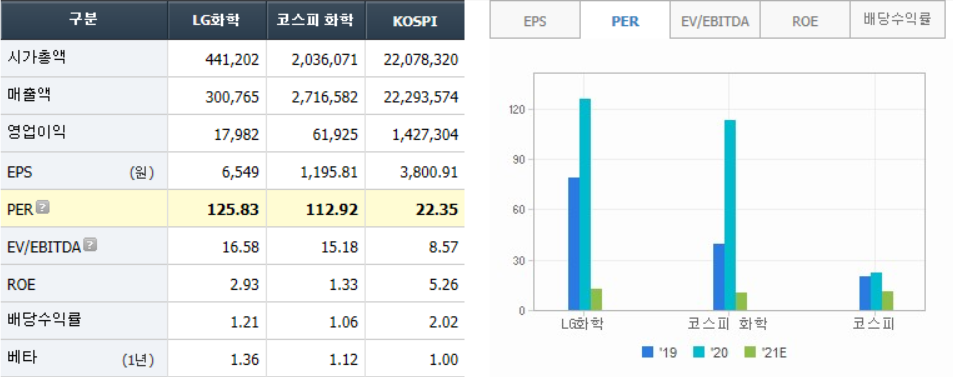Click the bold PER value 125.83

(233, 210)
